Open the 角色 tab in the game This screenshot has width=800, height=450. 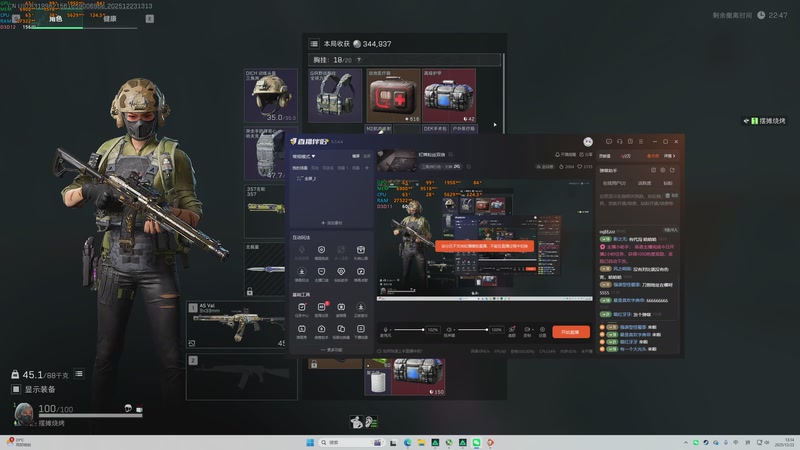pos(56,19)
